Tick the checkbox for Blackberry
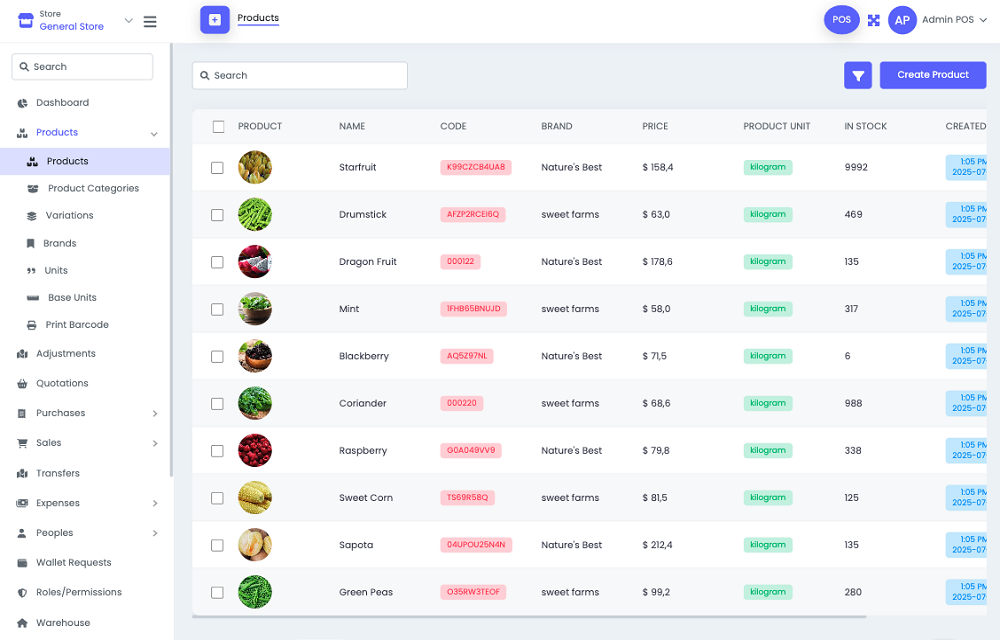 (x=217, y=357)
